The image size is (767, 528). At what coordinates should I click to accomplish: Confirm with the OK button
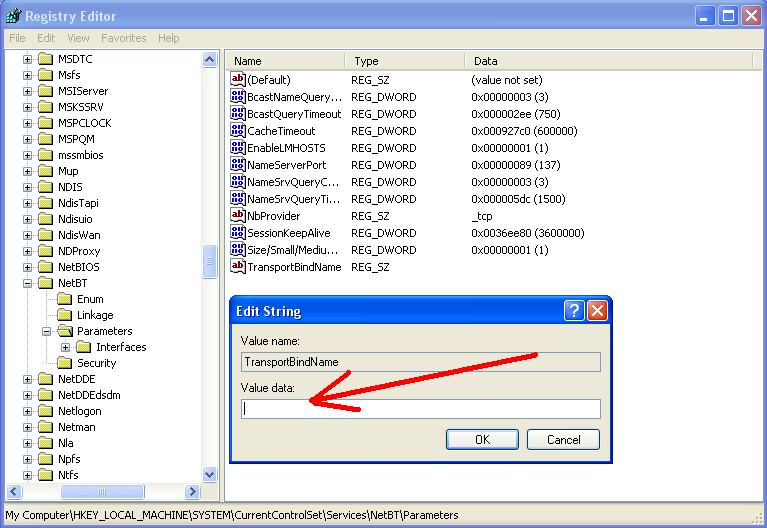(x=482, y=439)
